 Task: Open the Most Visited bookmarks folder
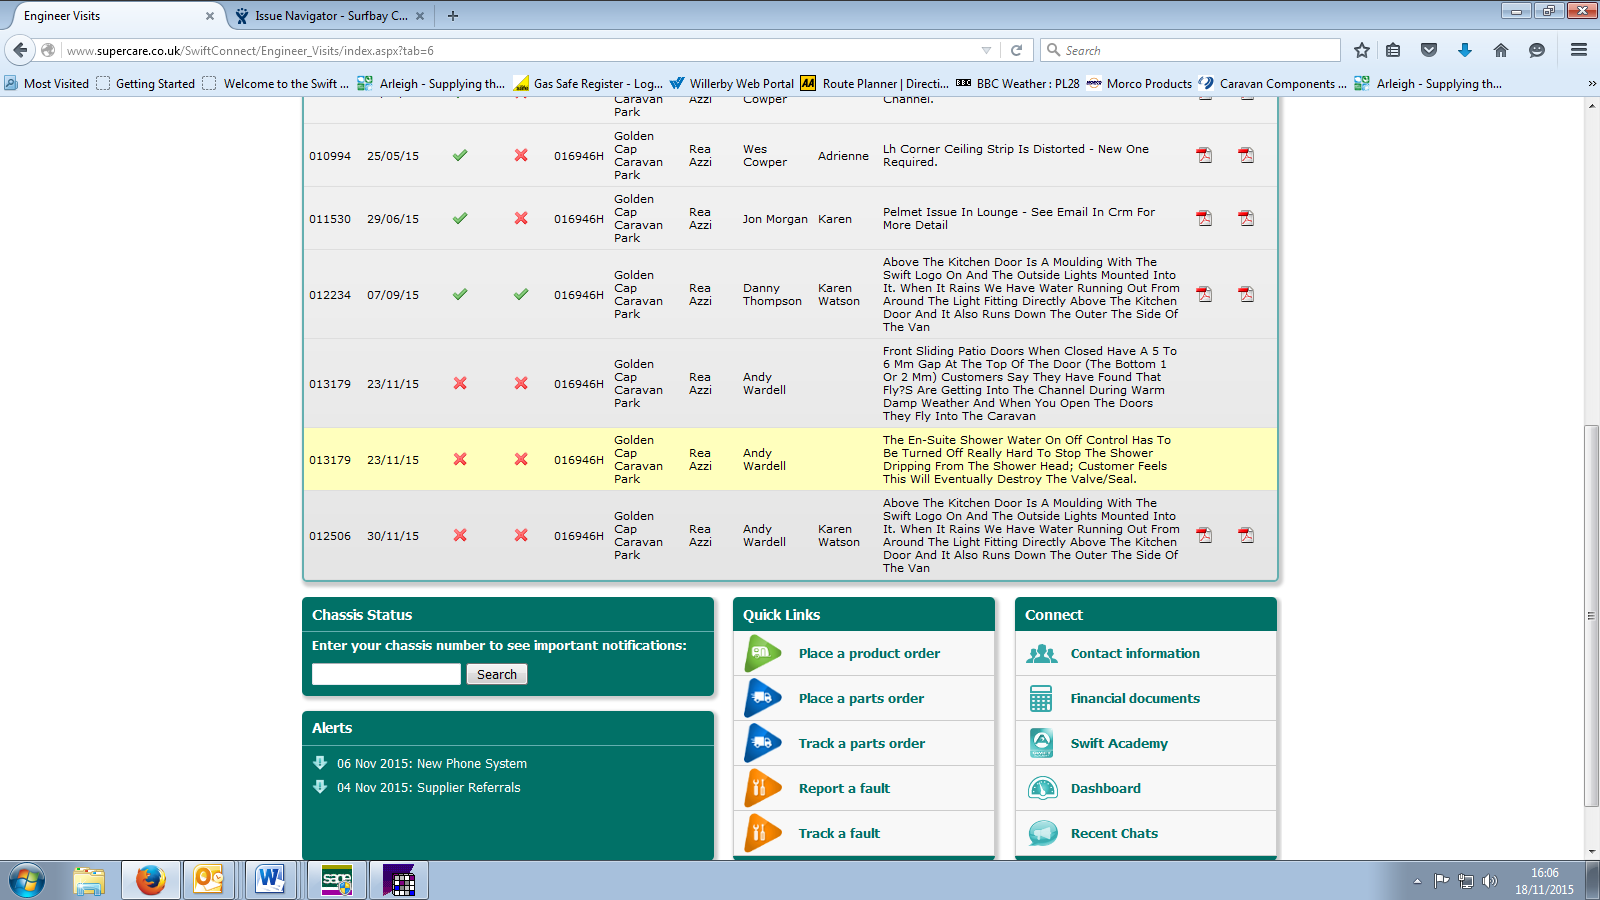pos(47,84)
